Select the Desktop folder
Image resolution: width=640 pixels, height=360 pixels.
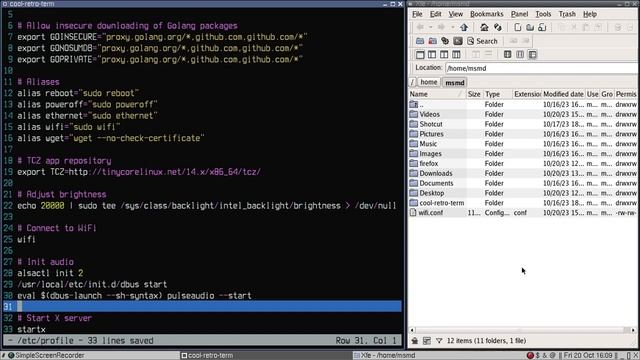tap(522, 193)
